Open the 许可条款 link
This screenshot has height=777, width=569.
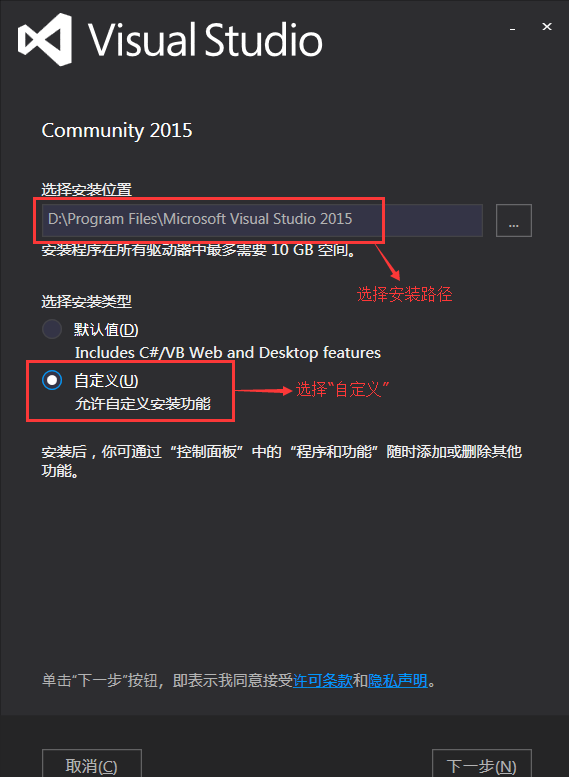pyautogui.click(x=323, y=681)
